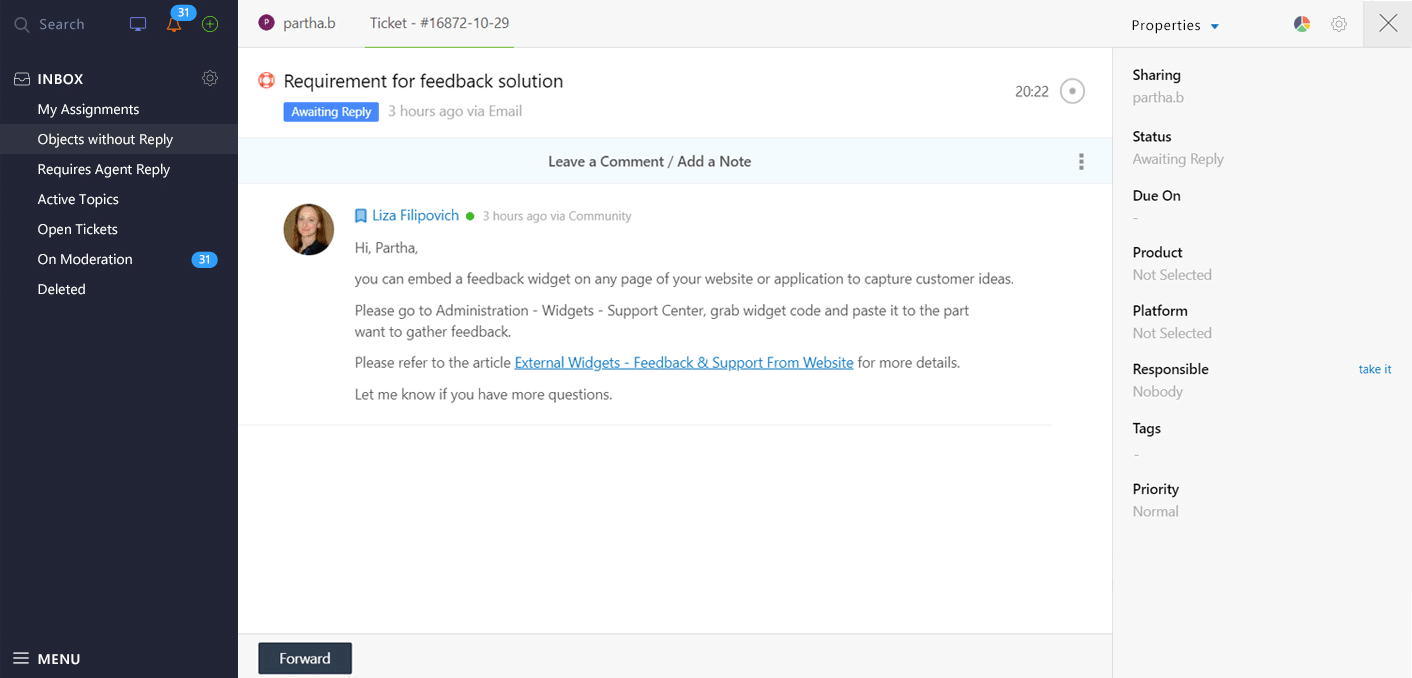The height and width of the screenshot is (678, 1412).
Task: Open On Moderation folder with 31 badge
Action: [85, 259]
